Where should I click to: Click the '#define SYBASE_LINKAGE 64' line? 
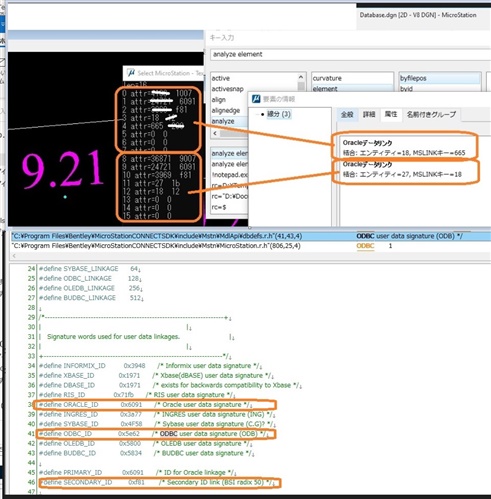click(x=90, y=269)
